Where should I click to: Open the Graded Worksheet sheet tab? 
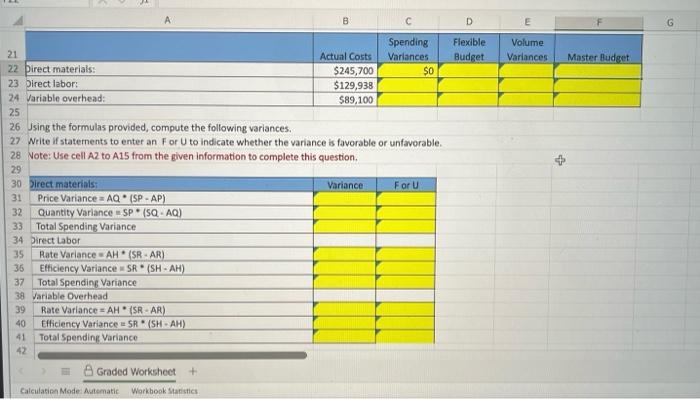(x=130, y=371)
